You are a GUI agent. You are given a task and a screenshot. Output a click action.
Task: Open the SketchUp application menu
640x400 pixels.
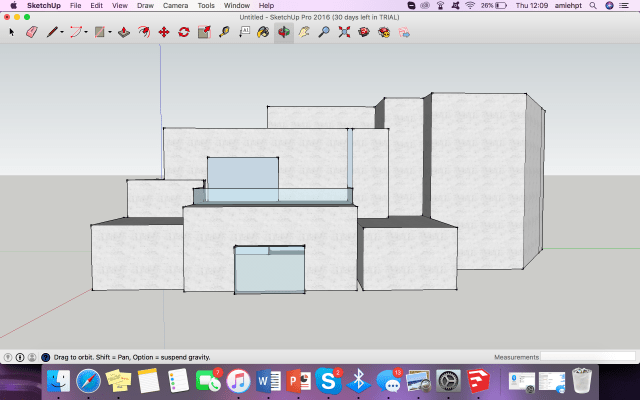(x=44, y=6)
